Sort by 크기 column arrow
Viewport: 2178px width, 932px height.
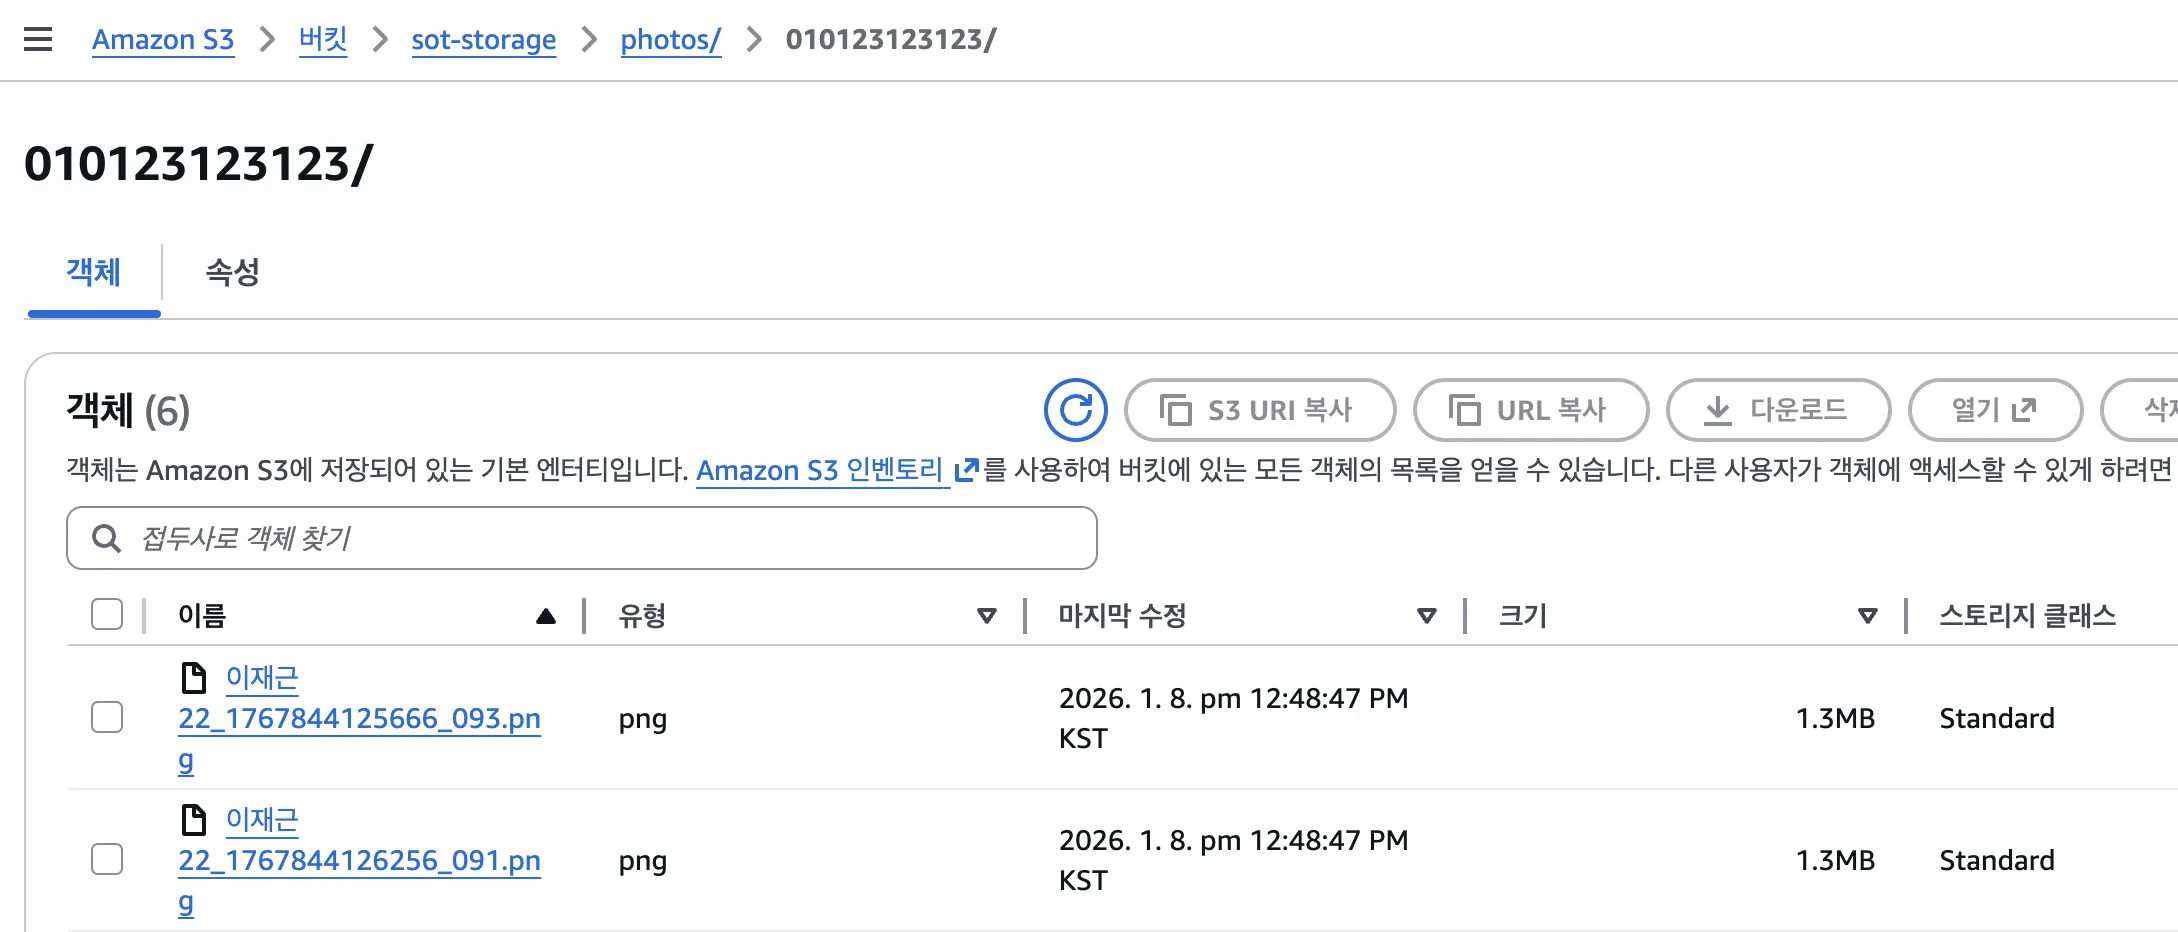click(1867, 616)
